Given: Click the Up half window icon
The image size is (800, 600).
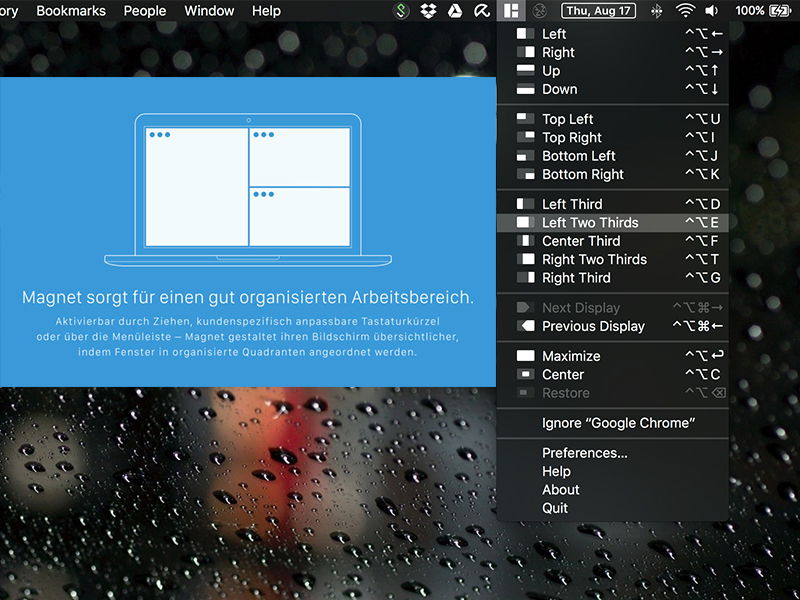Looking at the screenshot, I should pos(525,70).
